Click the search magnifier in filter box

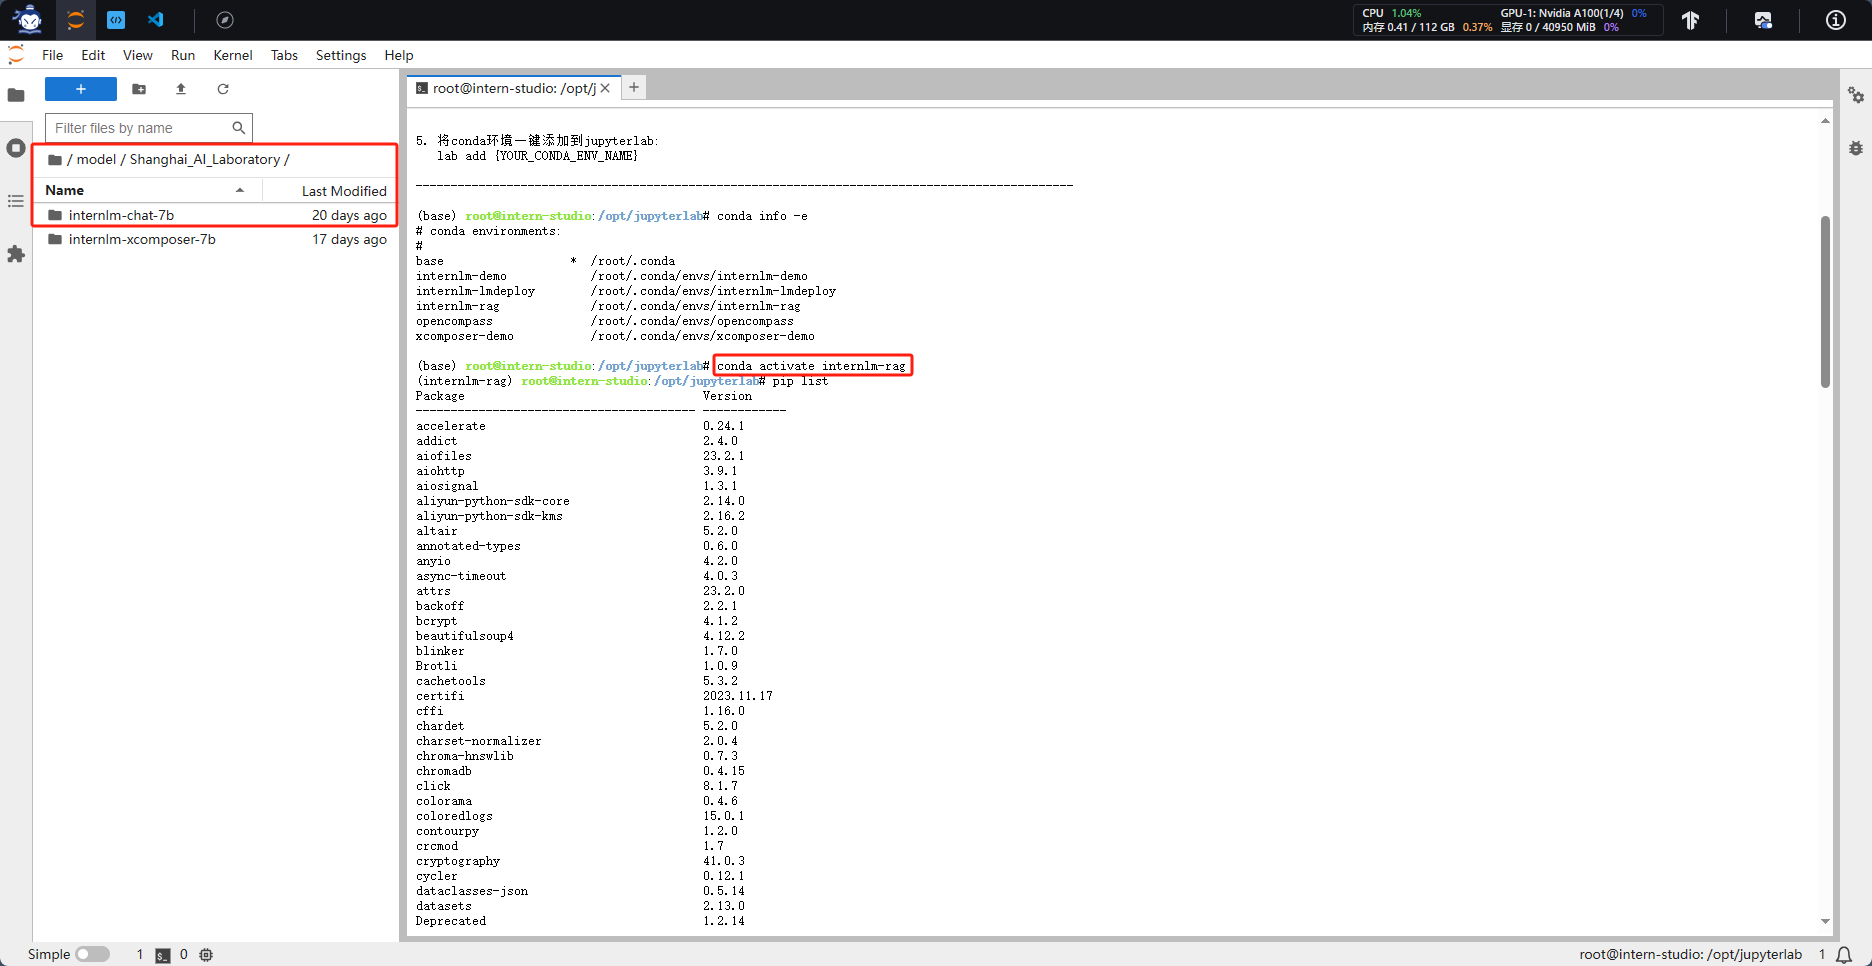click(238, 128)
